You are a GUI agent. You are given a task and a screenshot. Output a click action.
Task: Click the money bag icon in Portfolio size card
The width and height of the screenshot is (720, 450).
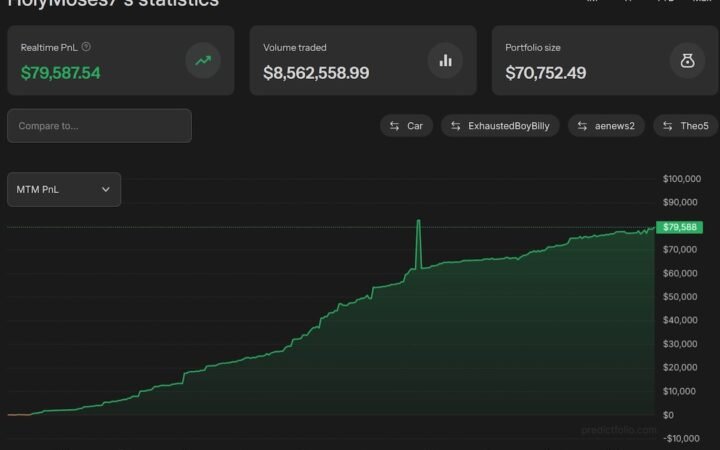[687, 61]
